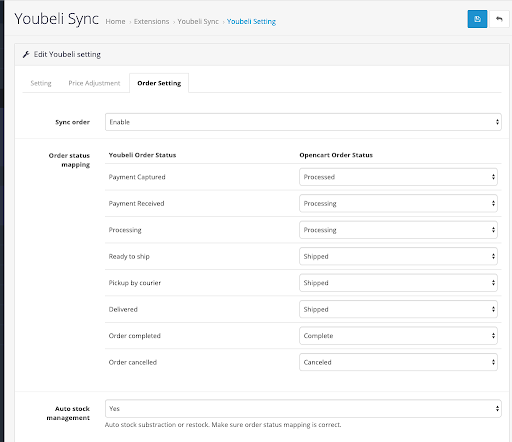
Task: Open the Order cancelled status dropdown
Action: [398, 362]
